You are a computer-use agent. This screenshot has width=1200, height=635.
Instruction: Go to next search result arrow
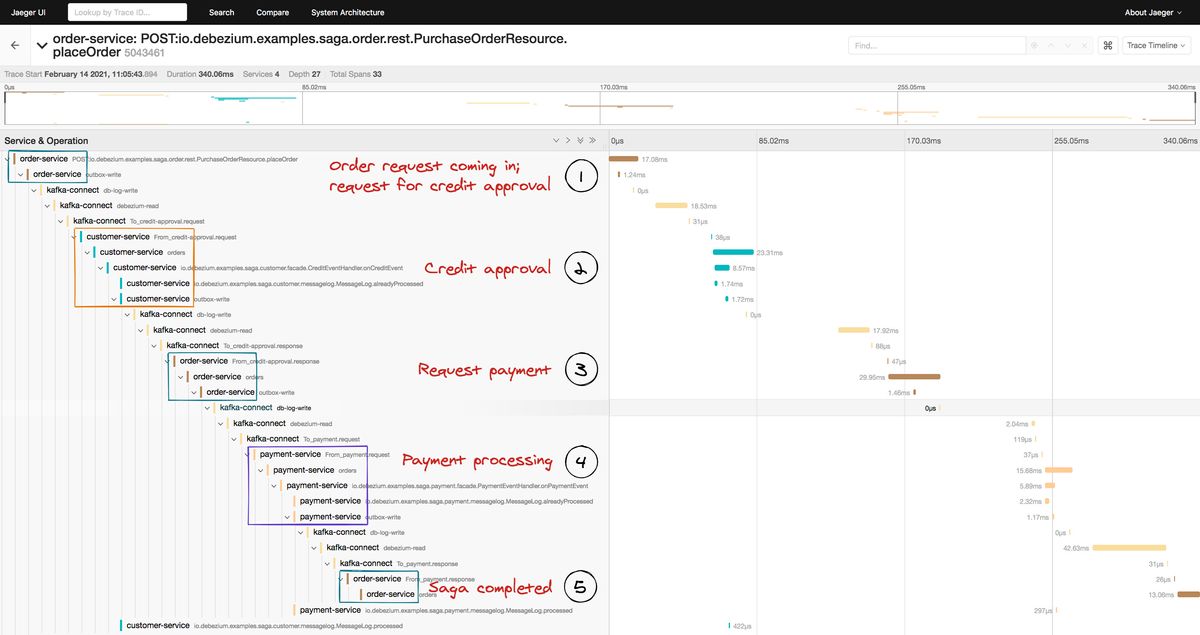point(1067,46)
